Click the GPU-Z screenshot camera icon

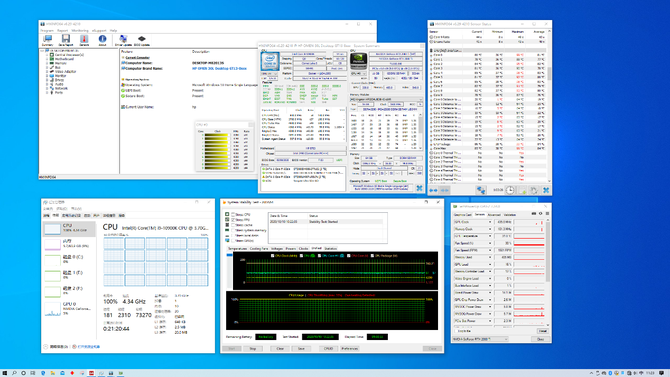(534, 214)
